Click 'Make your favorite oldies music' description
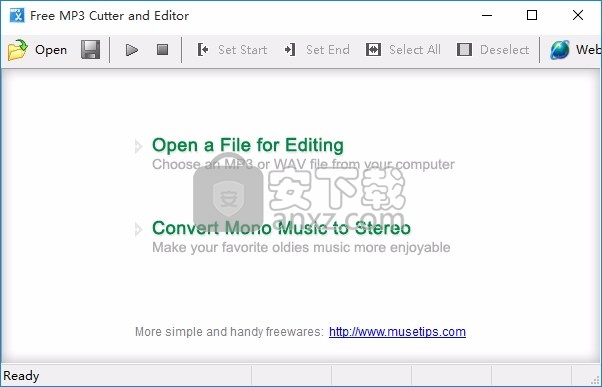This screenshot has width=602, height=387. (301, 247)
